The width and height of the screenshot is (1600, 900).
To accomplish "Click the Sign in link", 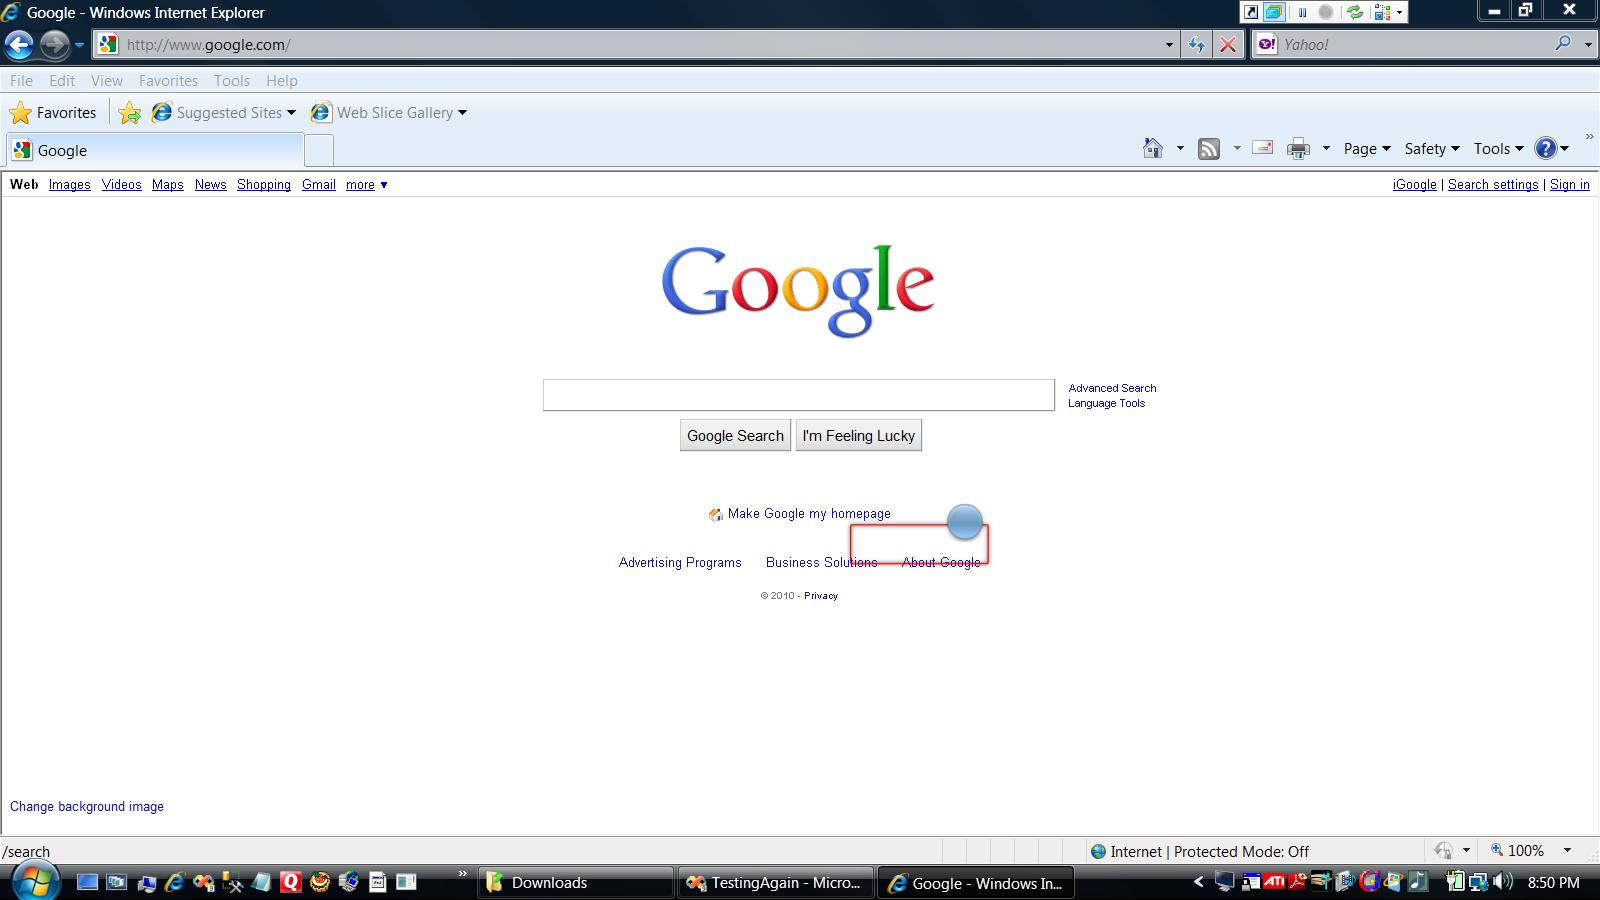I will pyautogui.click(x=1570, y=185).
